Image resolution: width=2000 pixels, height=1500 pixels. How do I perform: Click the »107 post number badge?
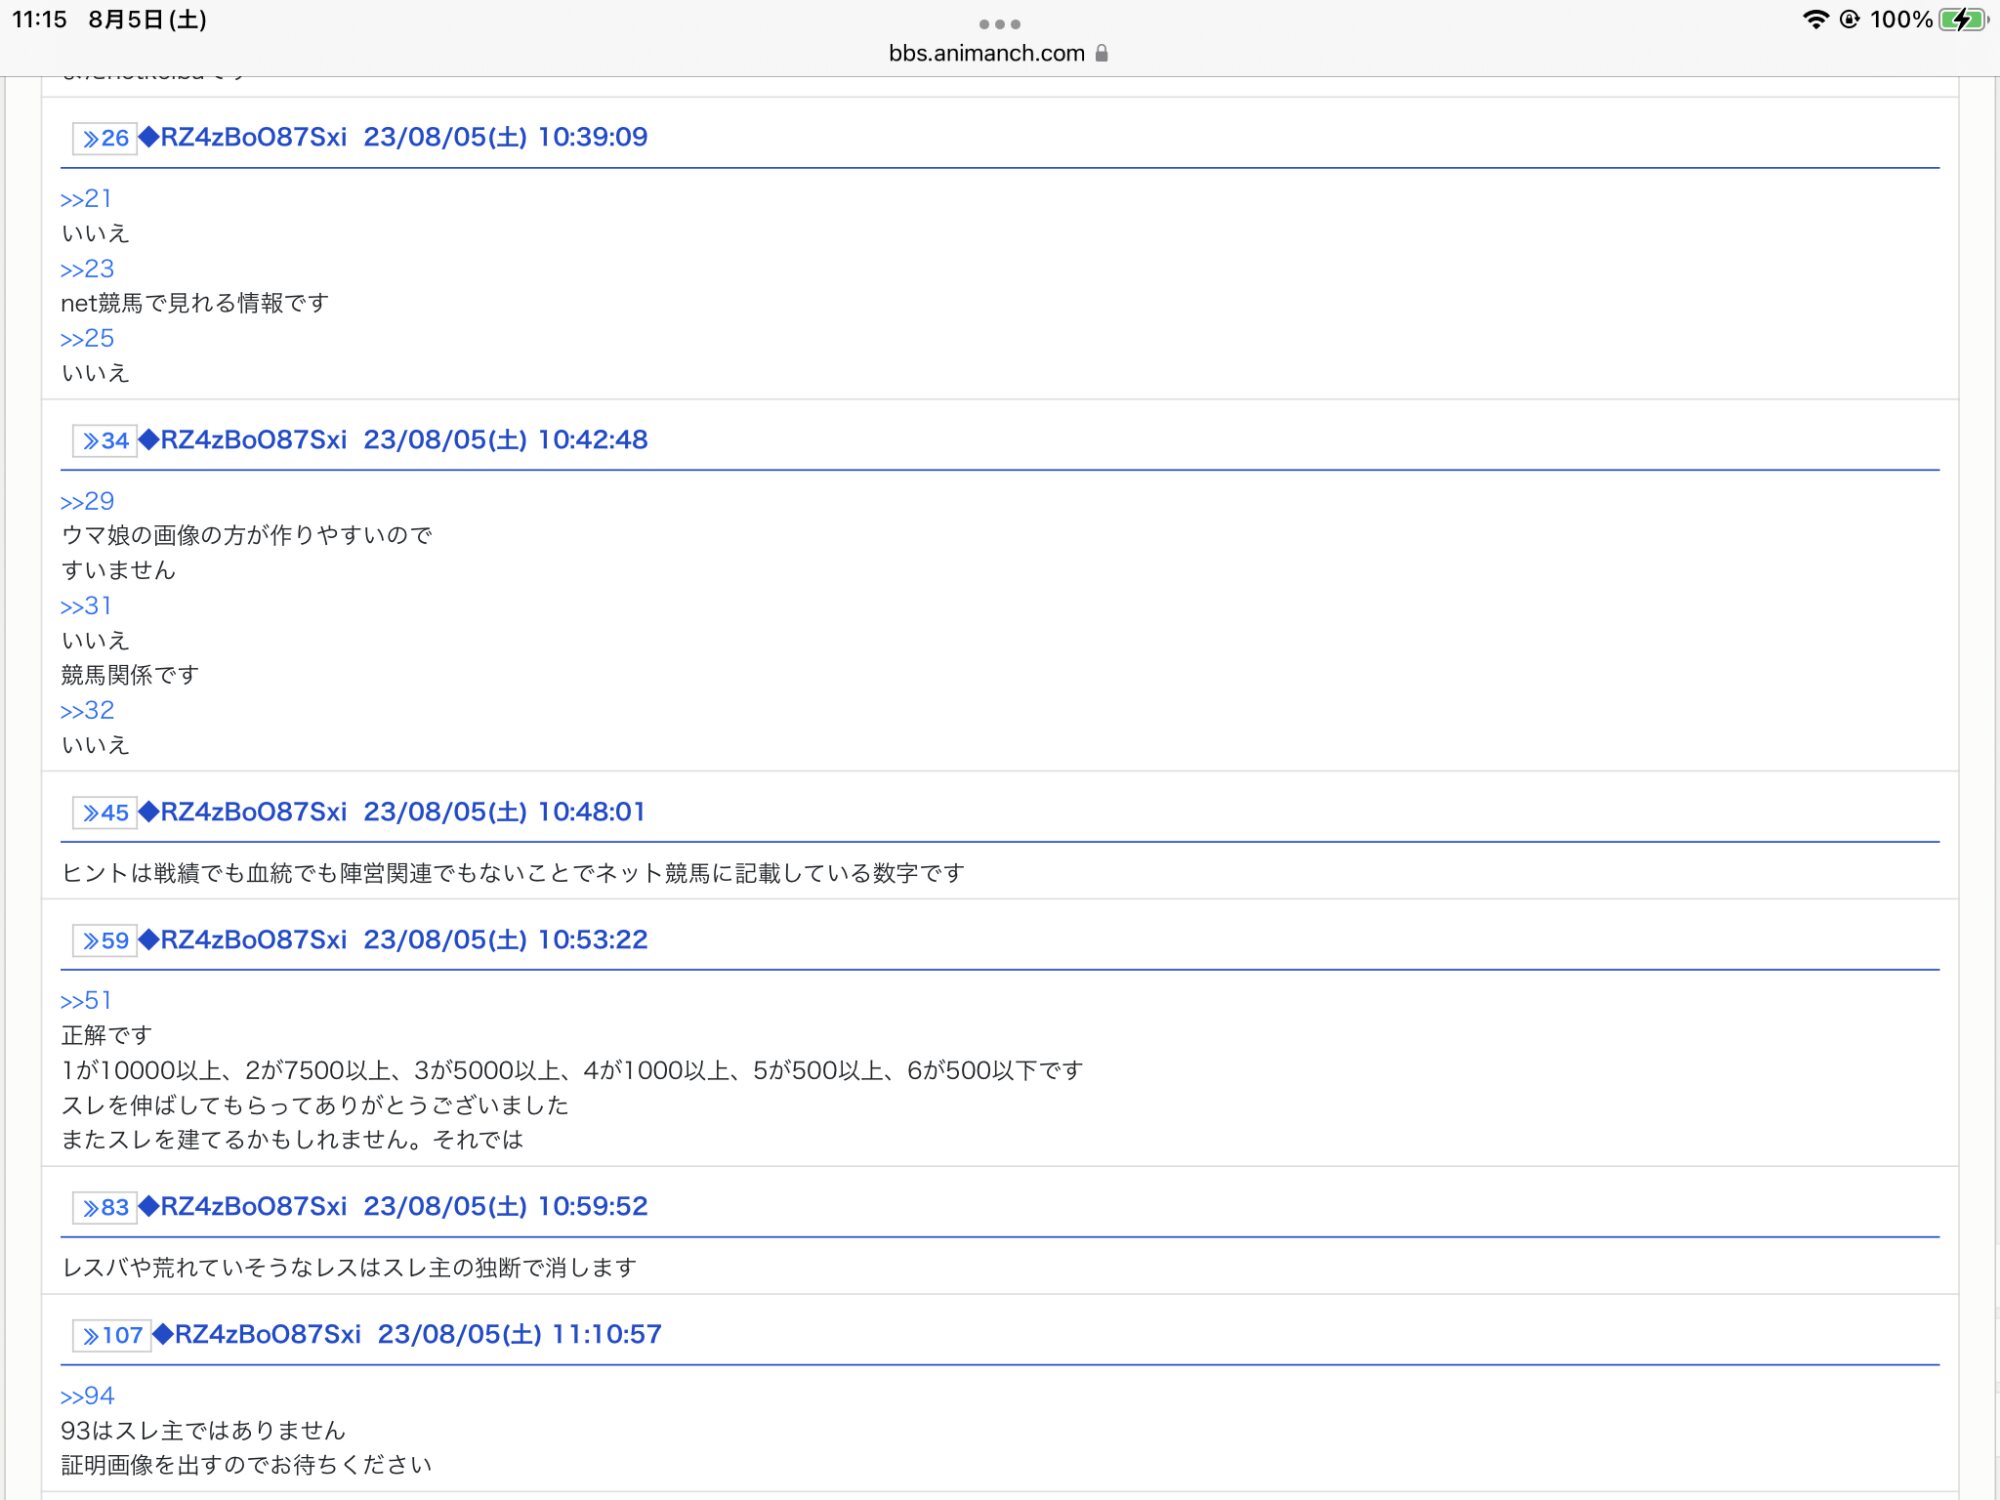pyautogui.click(x=112, y=1336)
